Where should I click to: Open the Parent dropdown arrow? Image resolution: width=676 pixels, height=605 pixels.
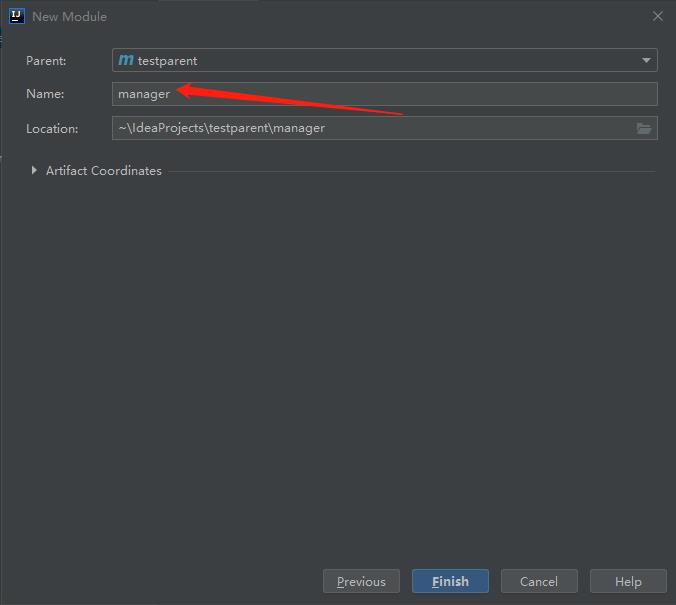(x=646, y=60)
